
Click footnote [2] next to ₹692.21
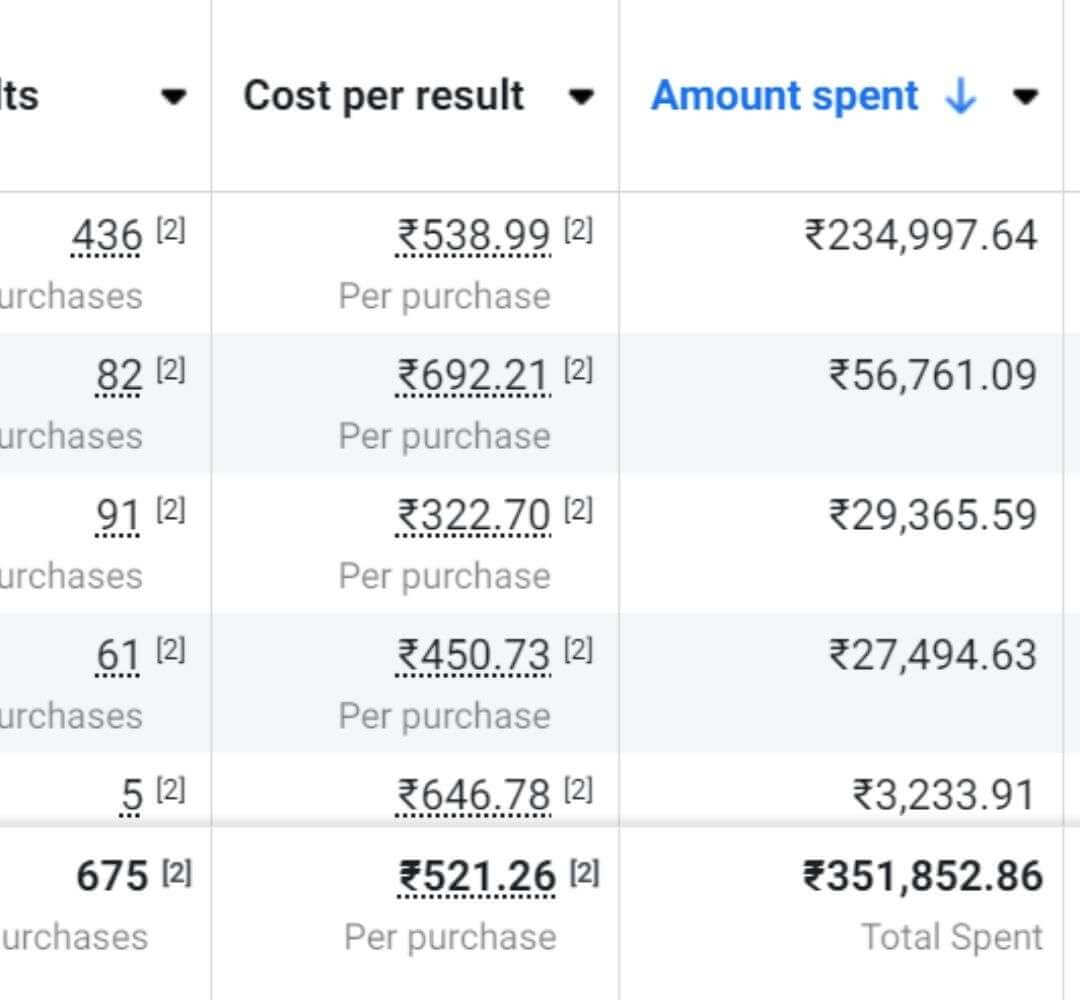click(x=579, y=369)
